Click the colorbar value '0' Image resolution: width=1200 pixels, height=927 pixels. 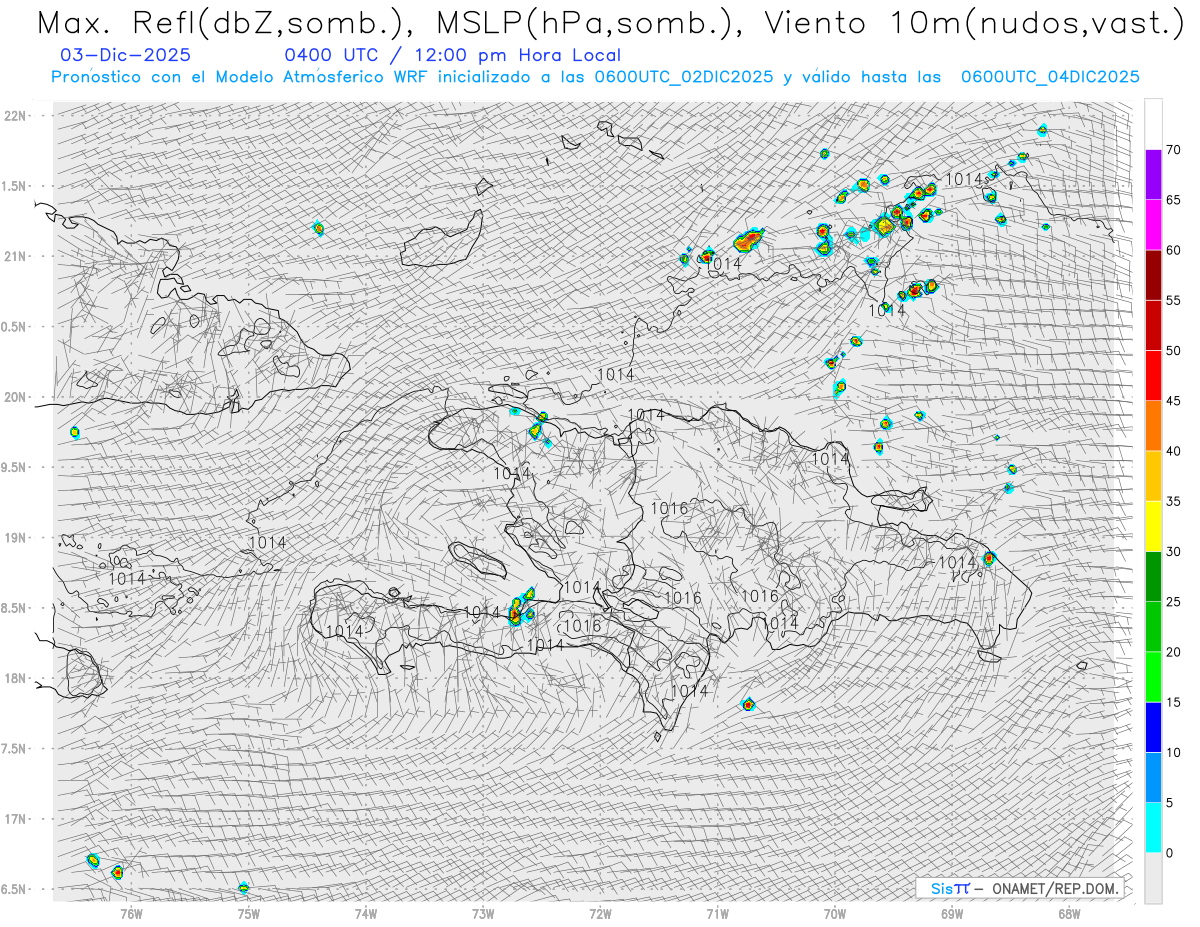(x=1169, y=852)
